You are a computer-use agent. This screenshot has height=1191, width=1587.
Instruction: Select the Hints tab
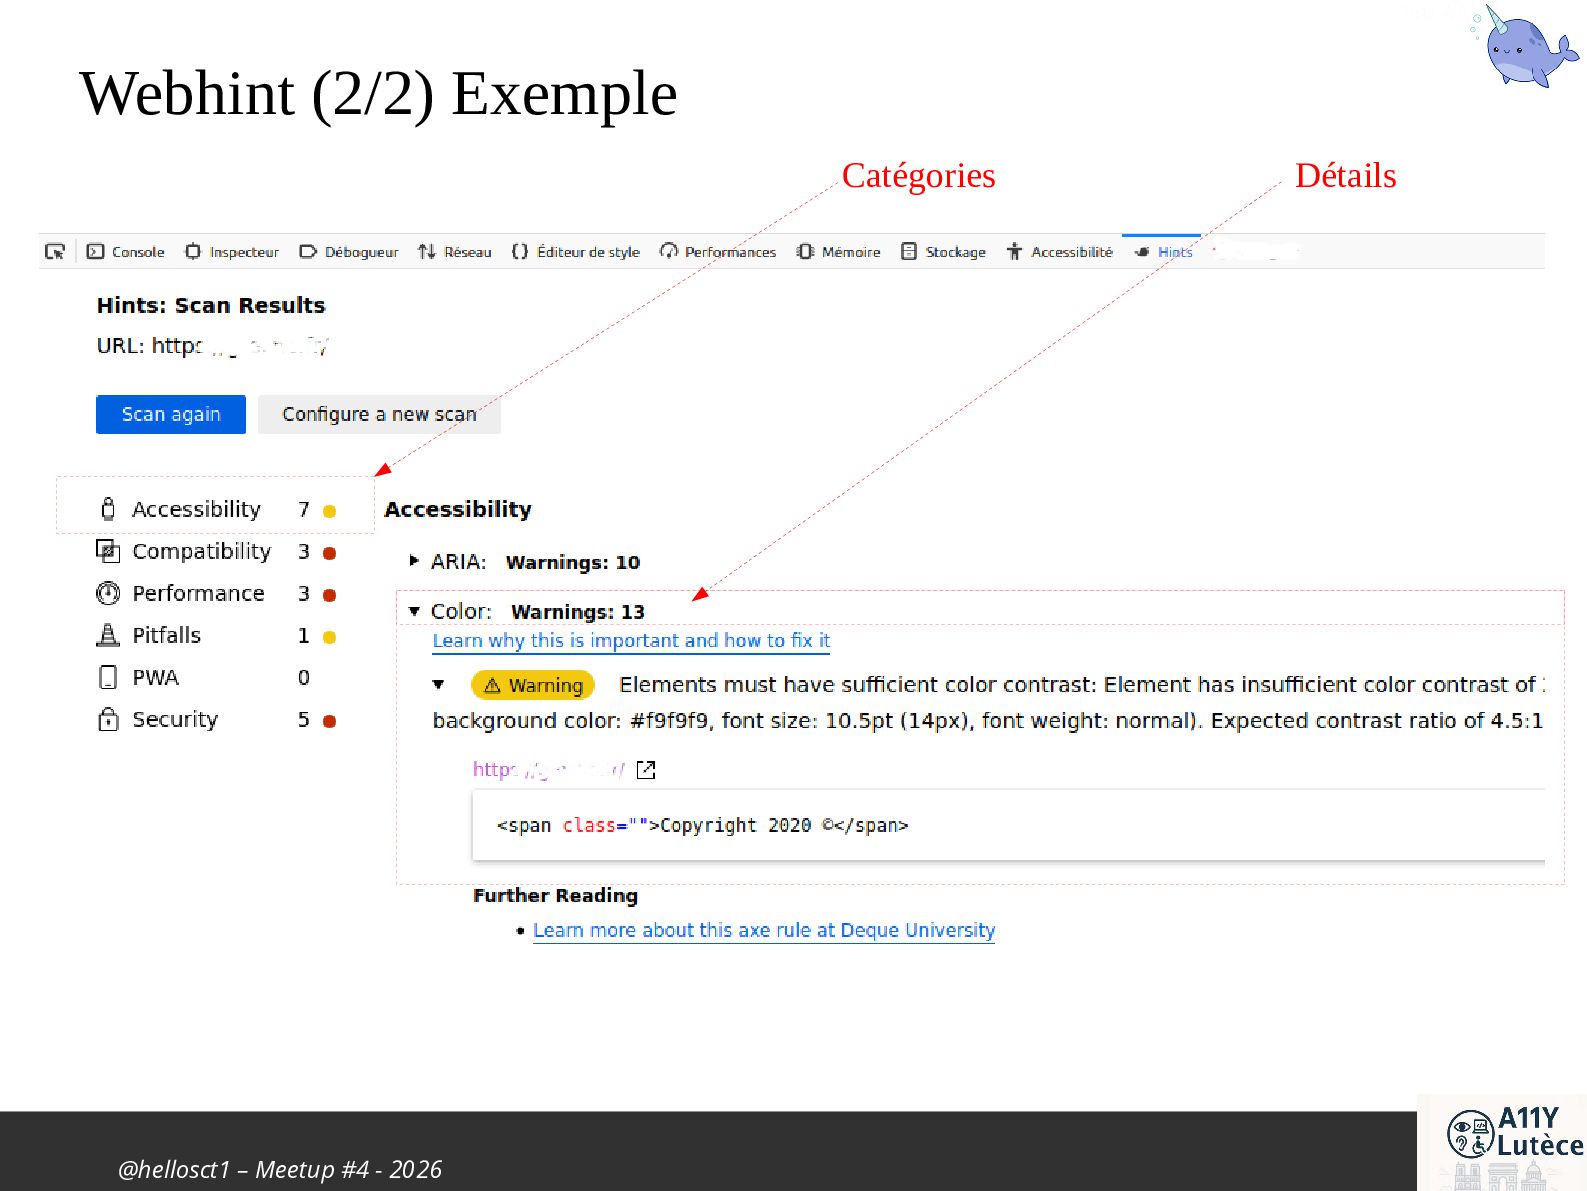[1163, 252]
